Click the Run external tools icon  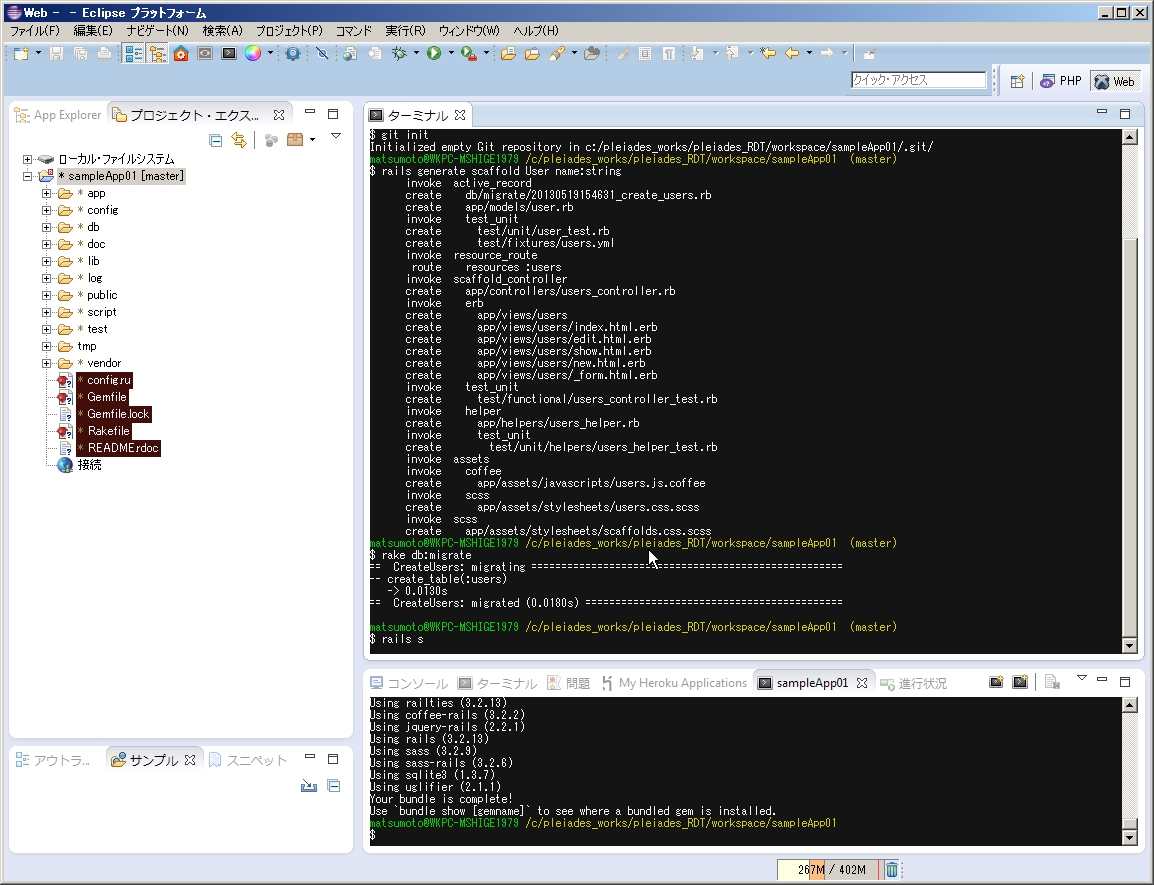468,54
